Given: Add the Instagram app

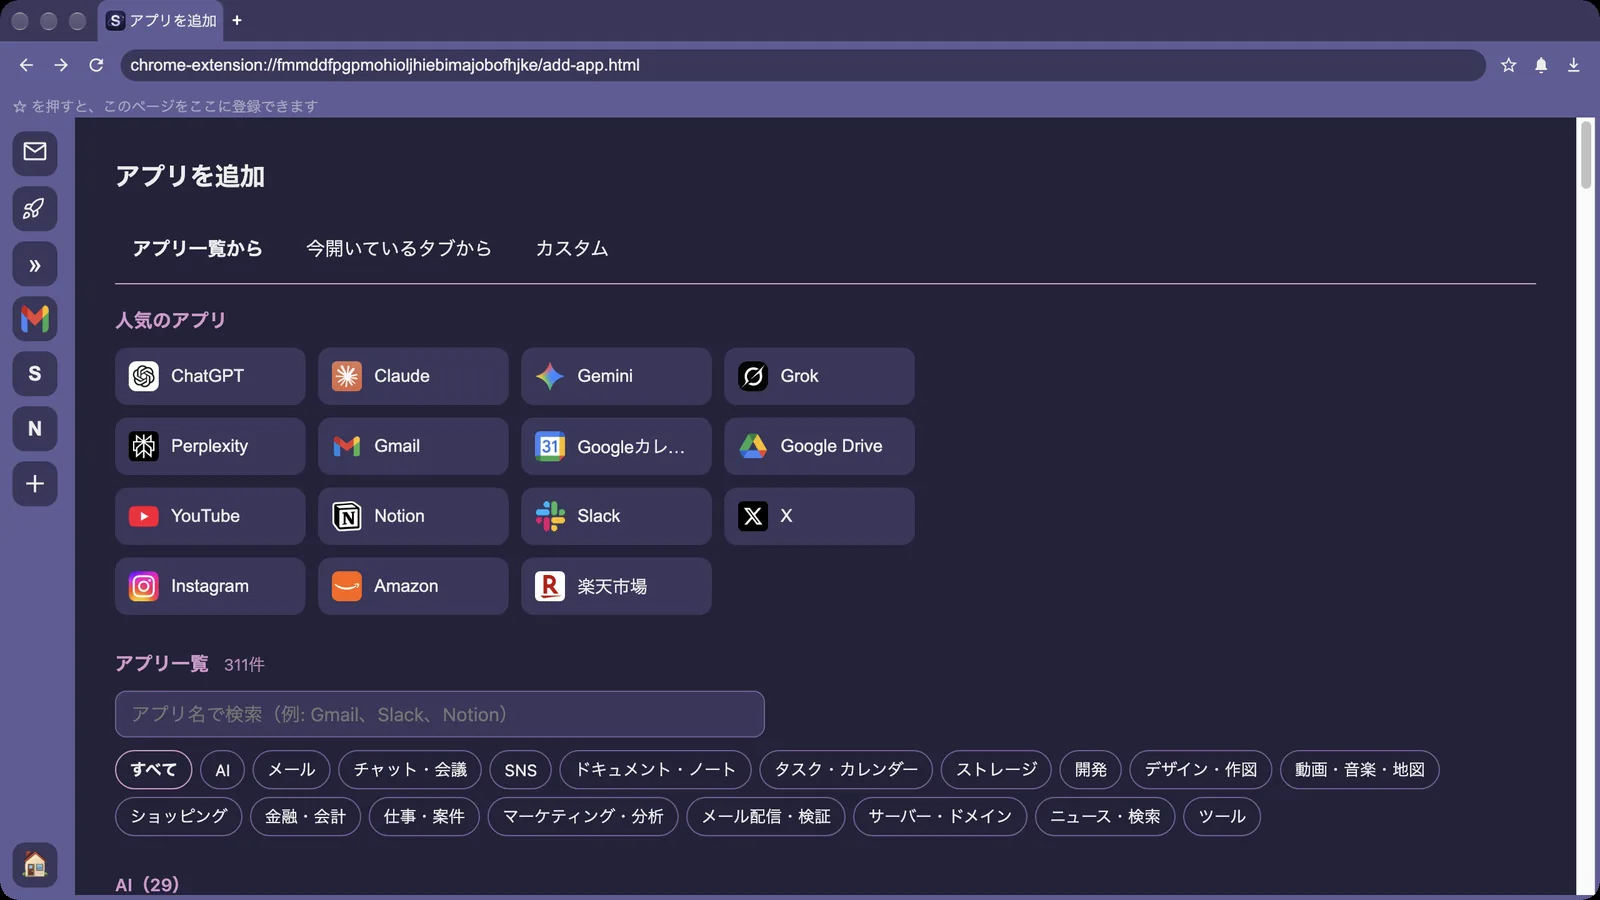Looking at the screenshot, I should tap(210, 586).
